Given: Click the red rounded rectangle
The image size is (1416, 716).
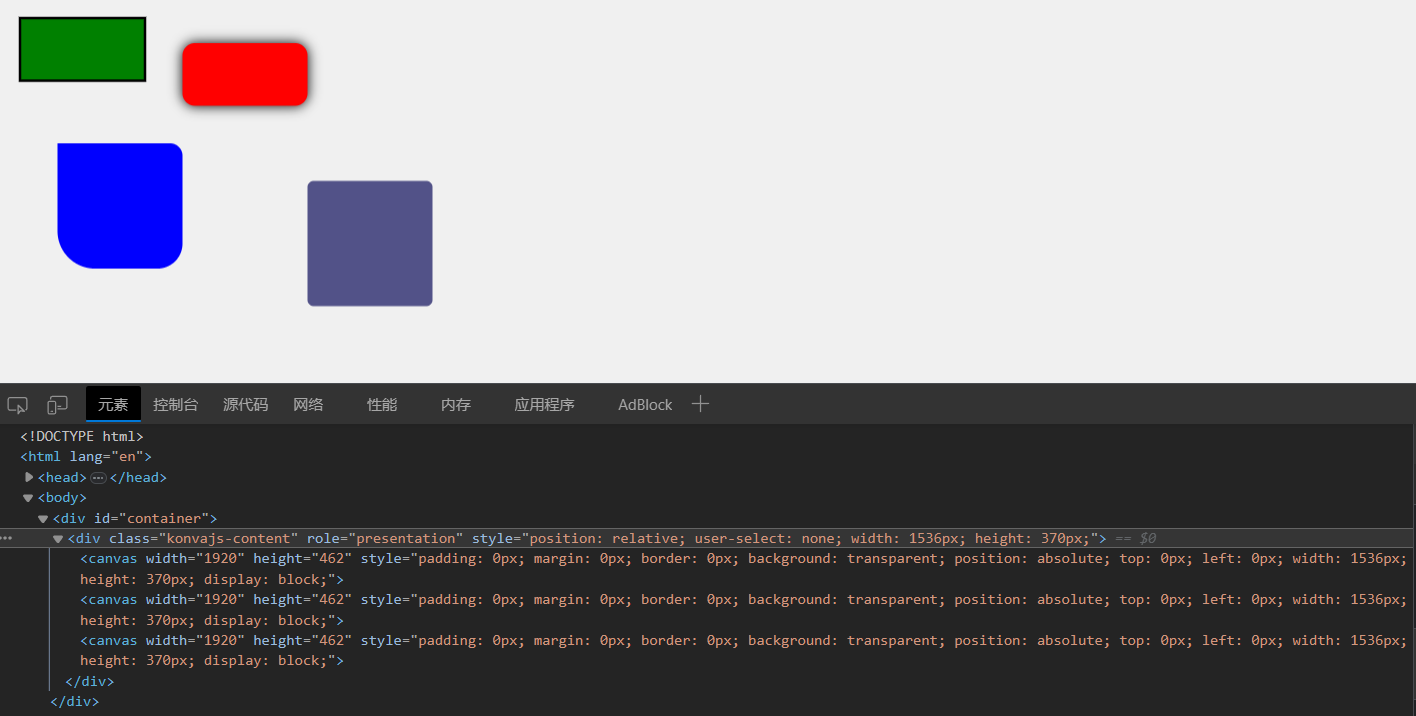Looking at the screenshot, I should (x=245, y=74).
